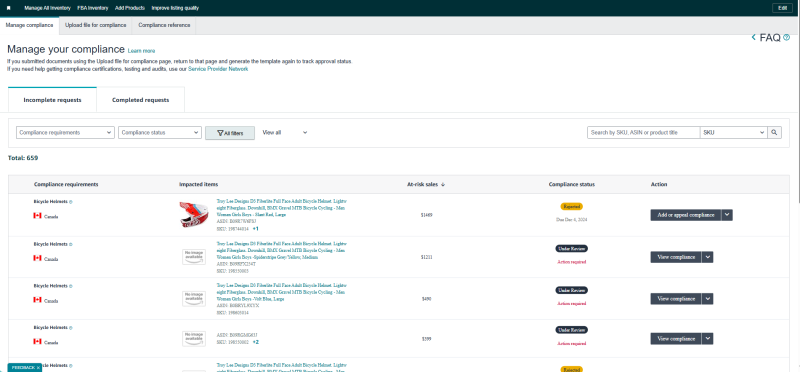This screenshot has height=372, width=800.
Task: Select the Incomplete requests tab
Action: pyautogui.click(x=52, y=100)
